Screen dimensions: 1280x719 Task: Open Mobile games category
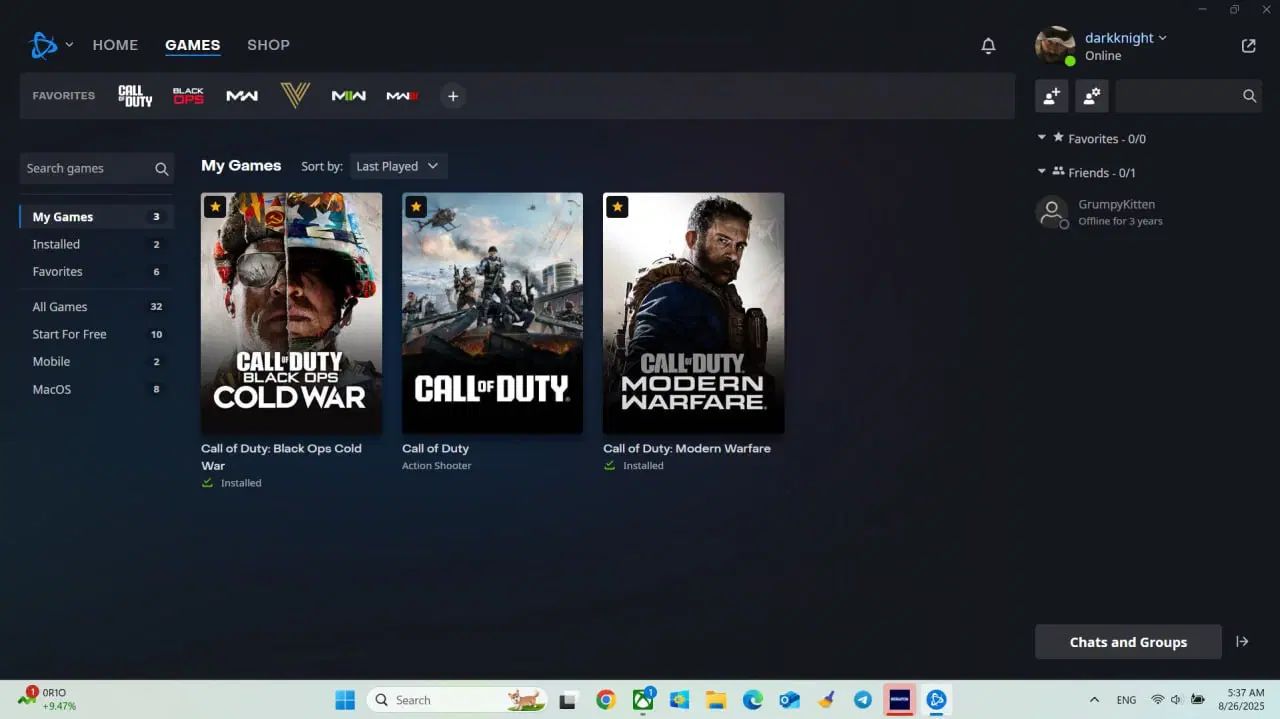pyautogui.click(x=97, y=362)
